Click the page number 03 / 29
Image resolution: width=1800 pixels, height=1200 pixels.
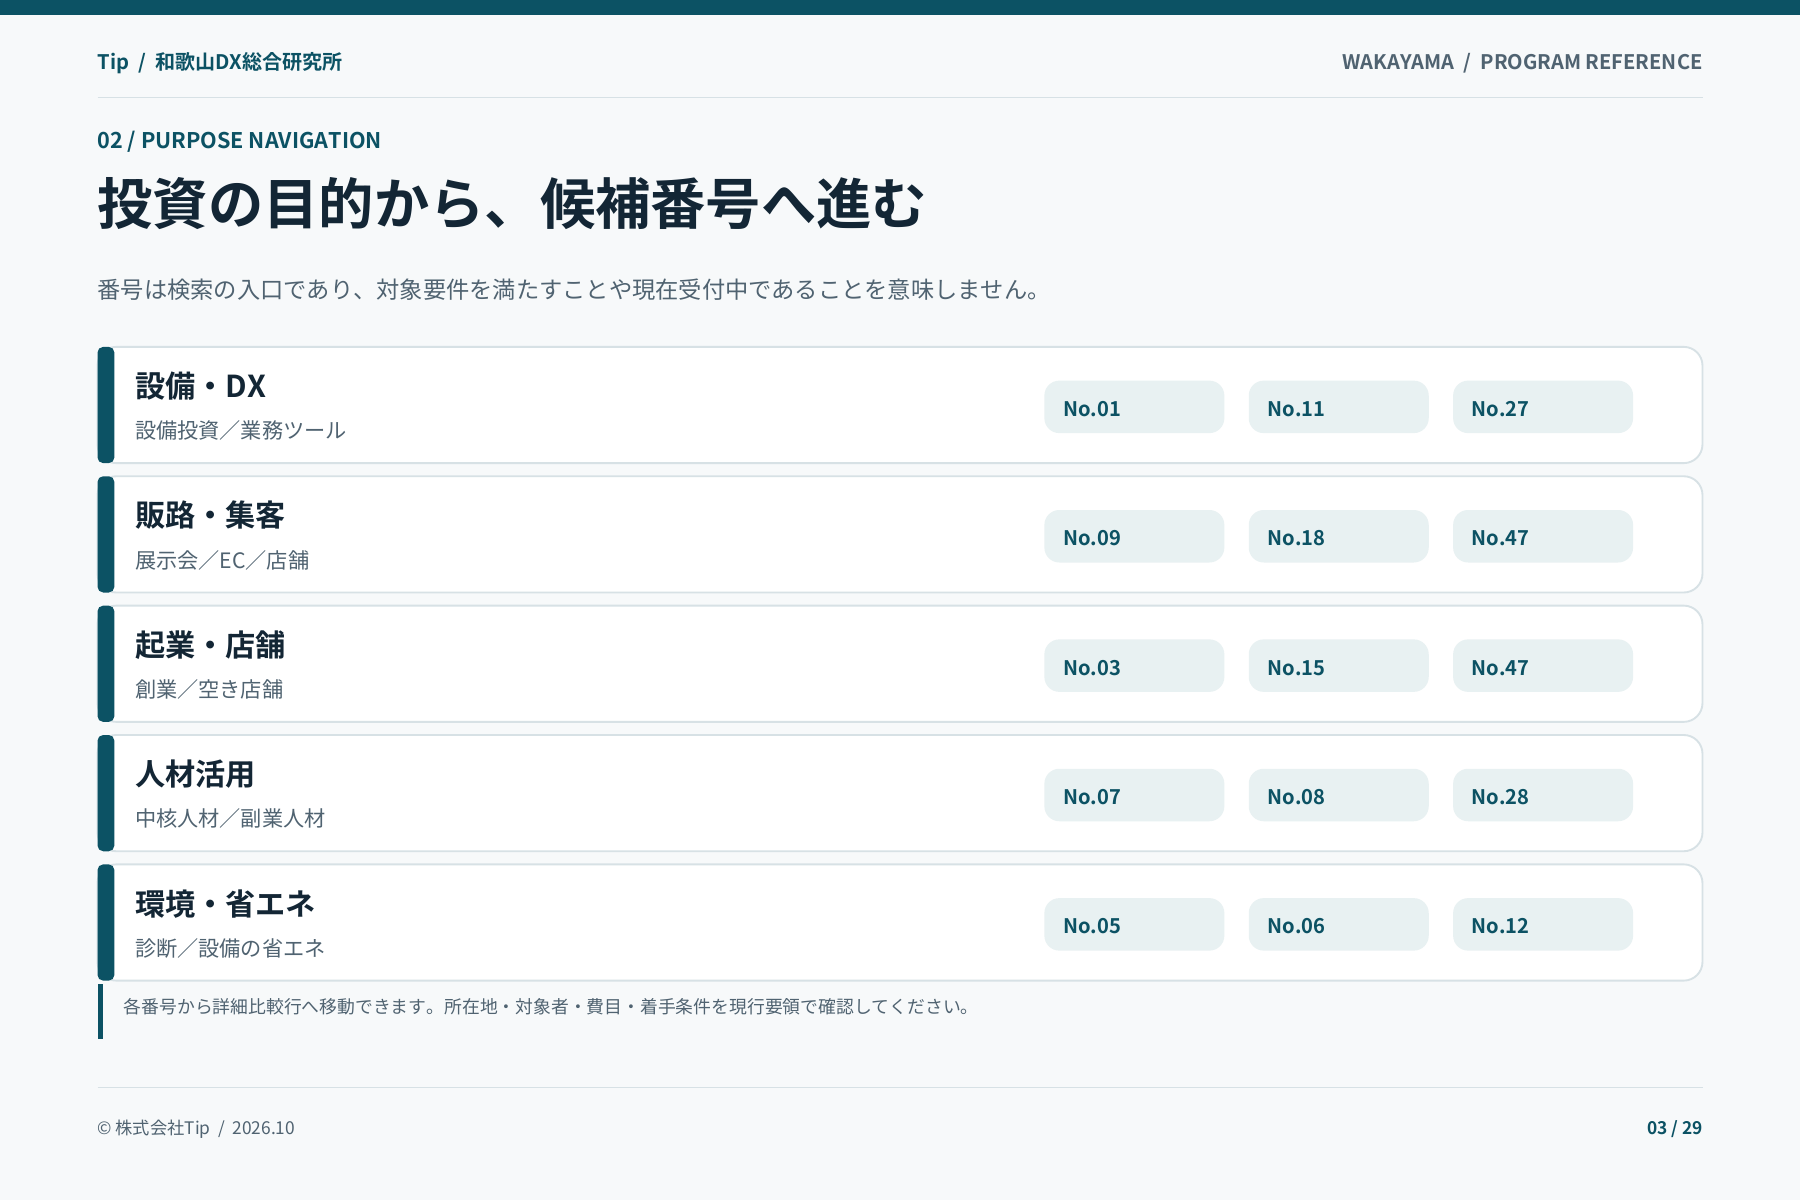[1674, 1128]
